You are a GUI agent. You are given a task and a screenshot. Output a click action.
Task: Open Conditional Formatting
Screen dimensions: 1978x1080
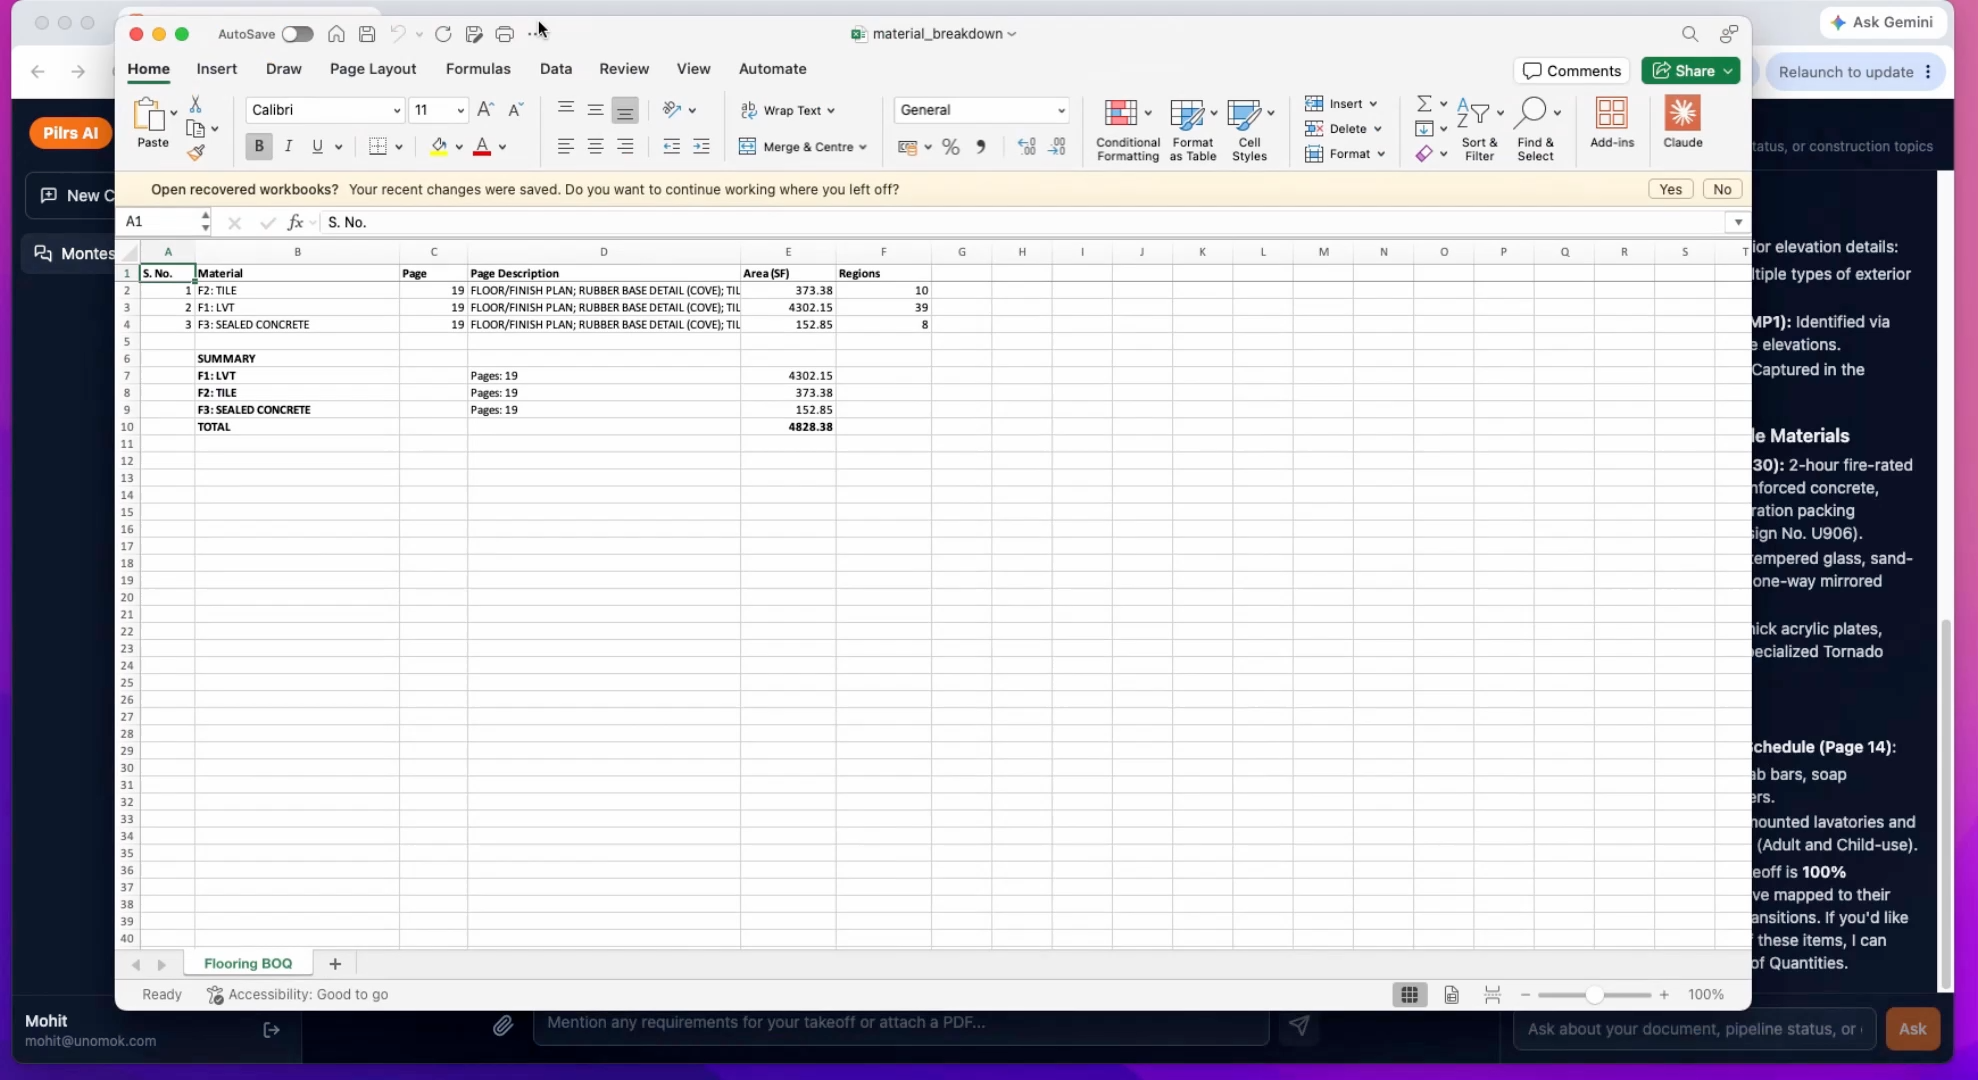[x=1127, y=130]
